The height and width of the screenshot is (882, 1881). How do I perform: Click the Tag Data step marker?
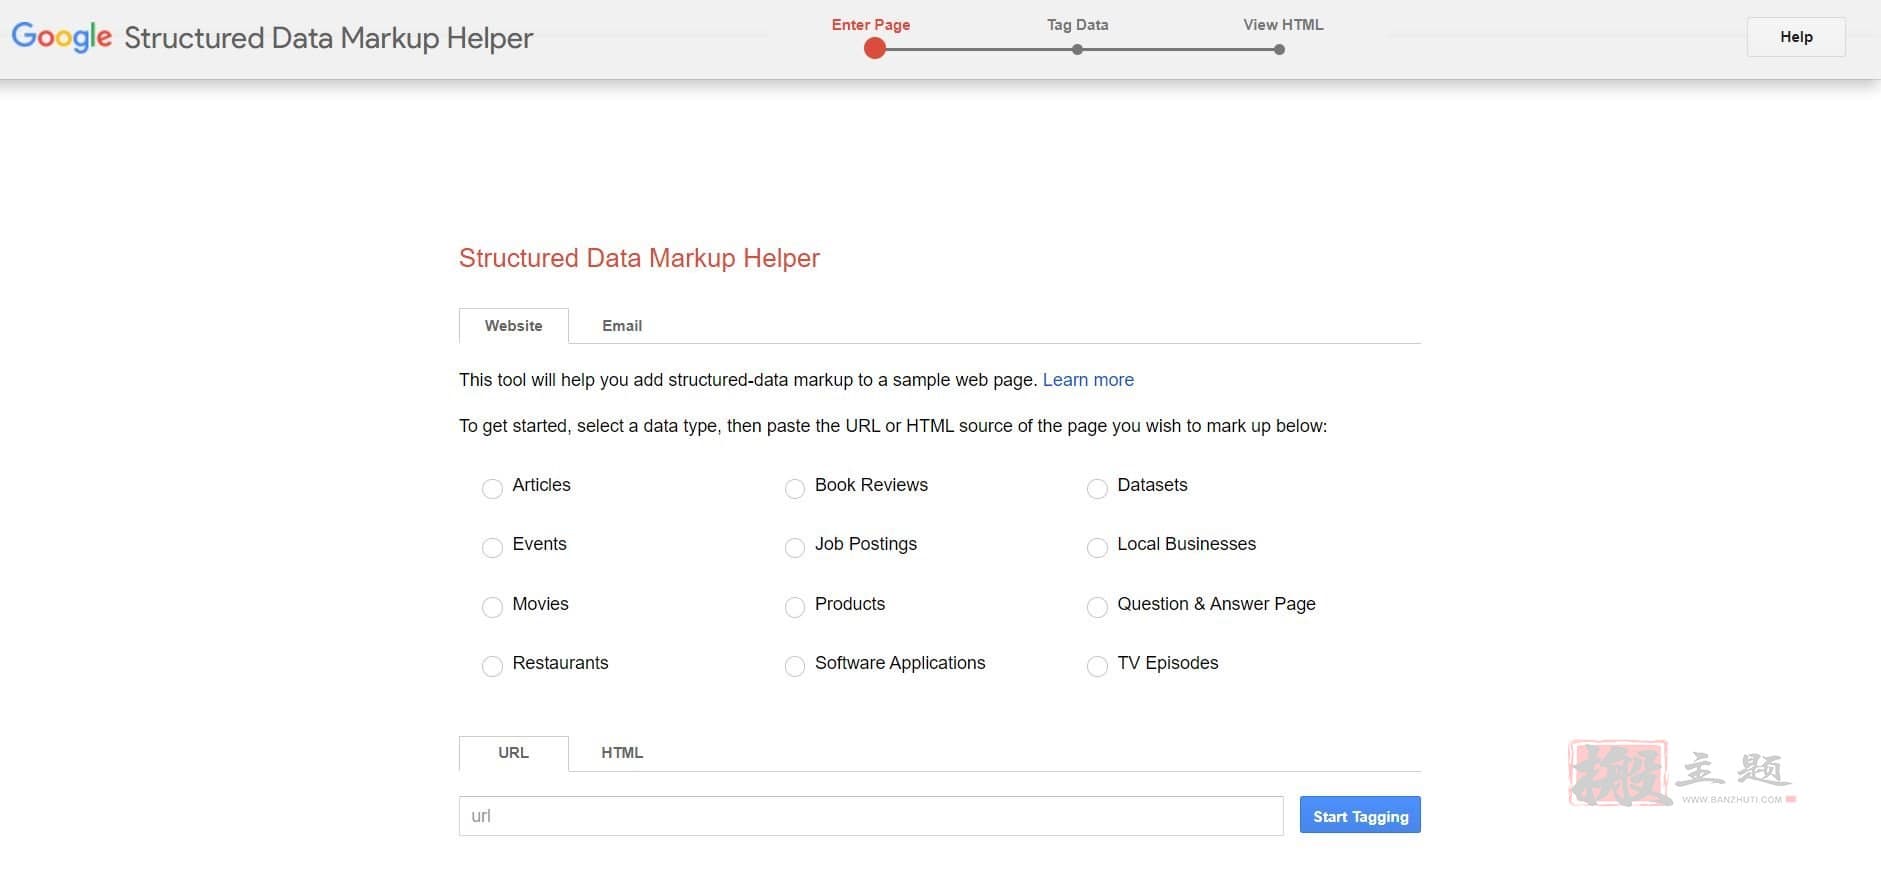pos(1077,49)
